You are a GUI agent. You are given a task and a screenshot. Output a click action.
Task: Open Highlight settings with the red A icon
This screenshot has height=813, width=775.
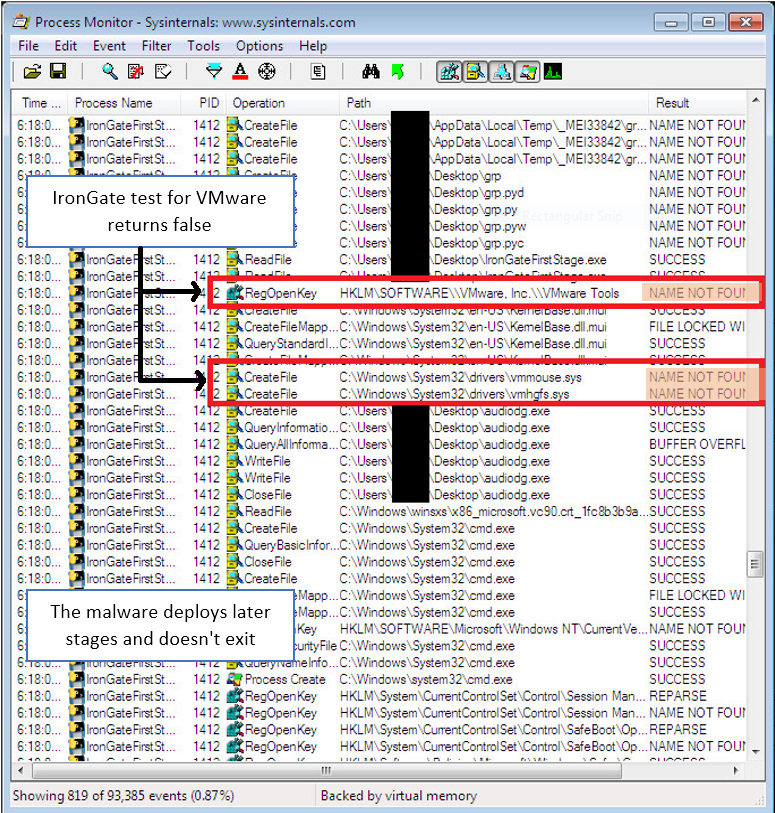pyautogui.click(x=239, y=72)
